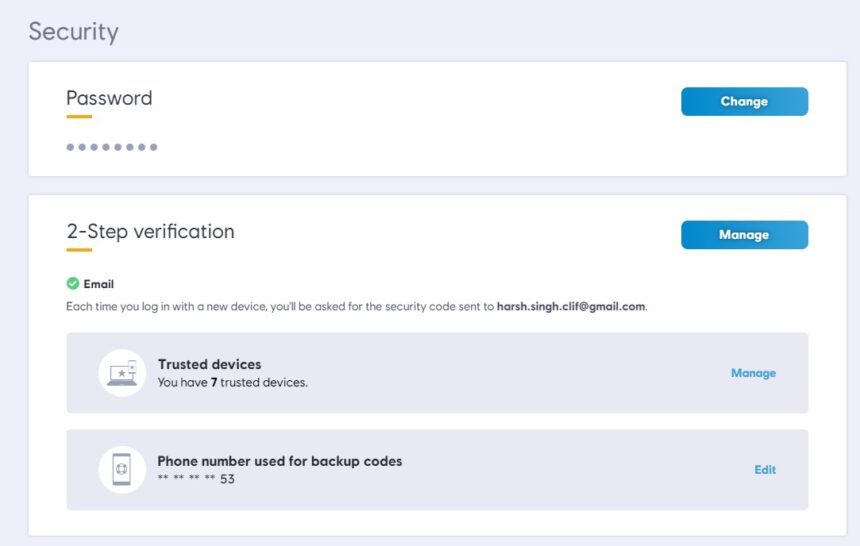Click the yellow underline beneath Password
This screenshot has height=546, width=860.
pos(79,117)
